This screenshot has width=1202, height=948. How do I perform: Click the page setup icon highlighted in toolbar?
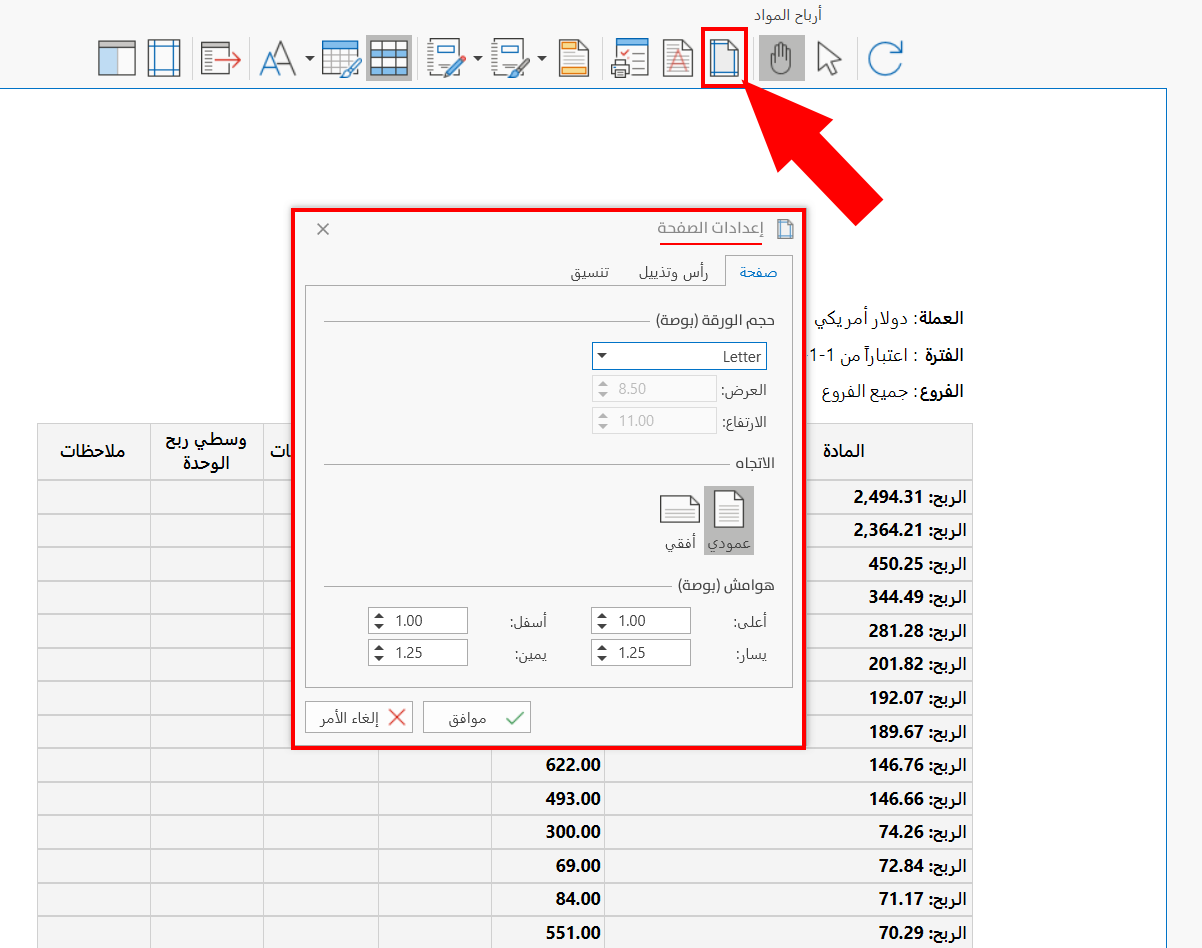724,58
